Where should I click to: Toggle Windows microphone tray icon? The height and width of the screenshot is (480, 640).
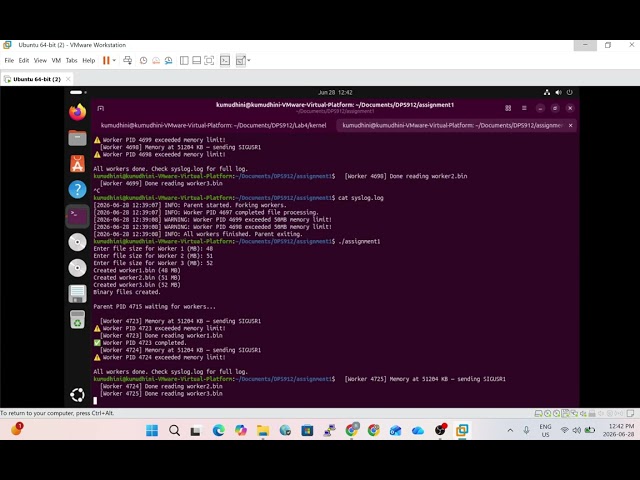[527, 430]
